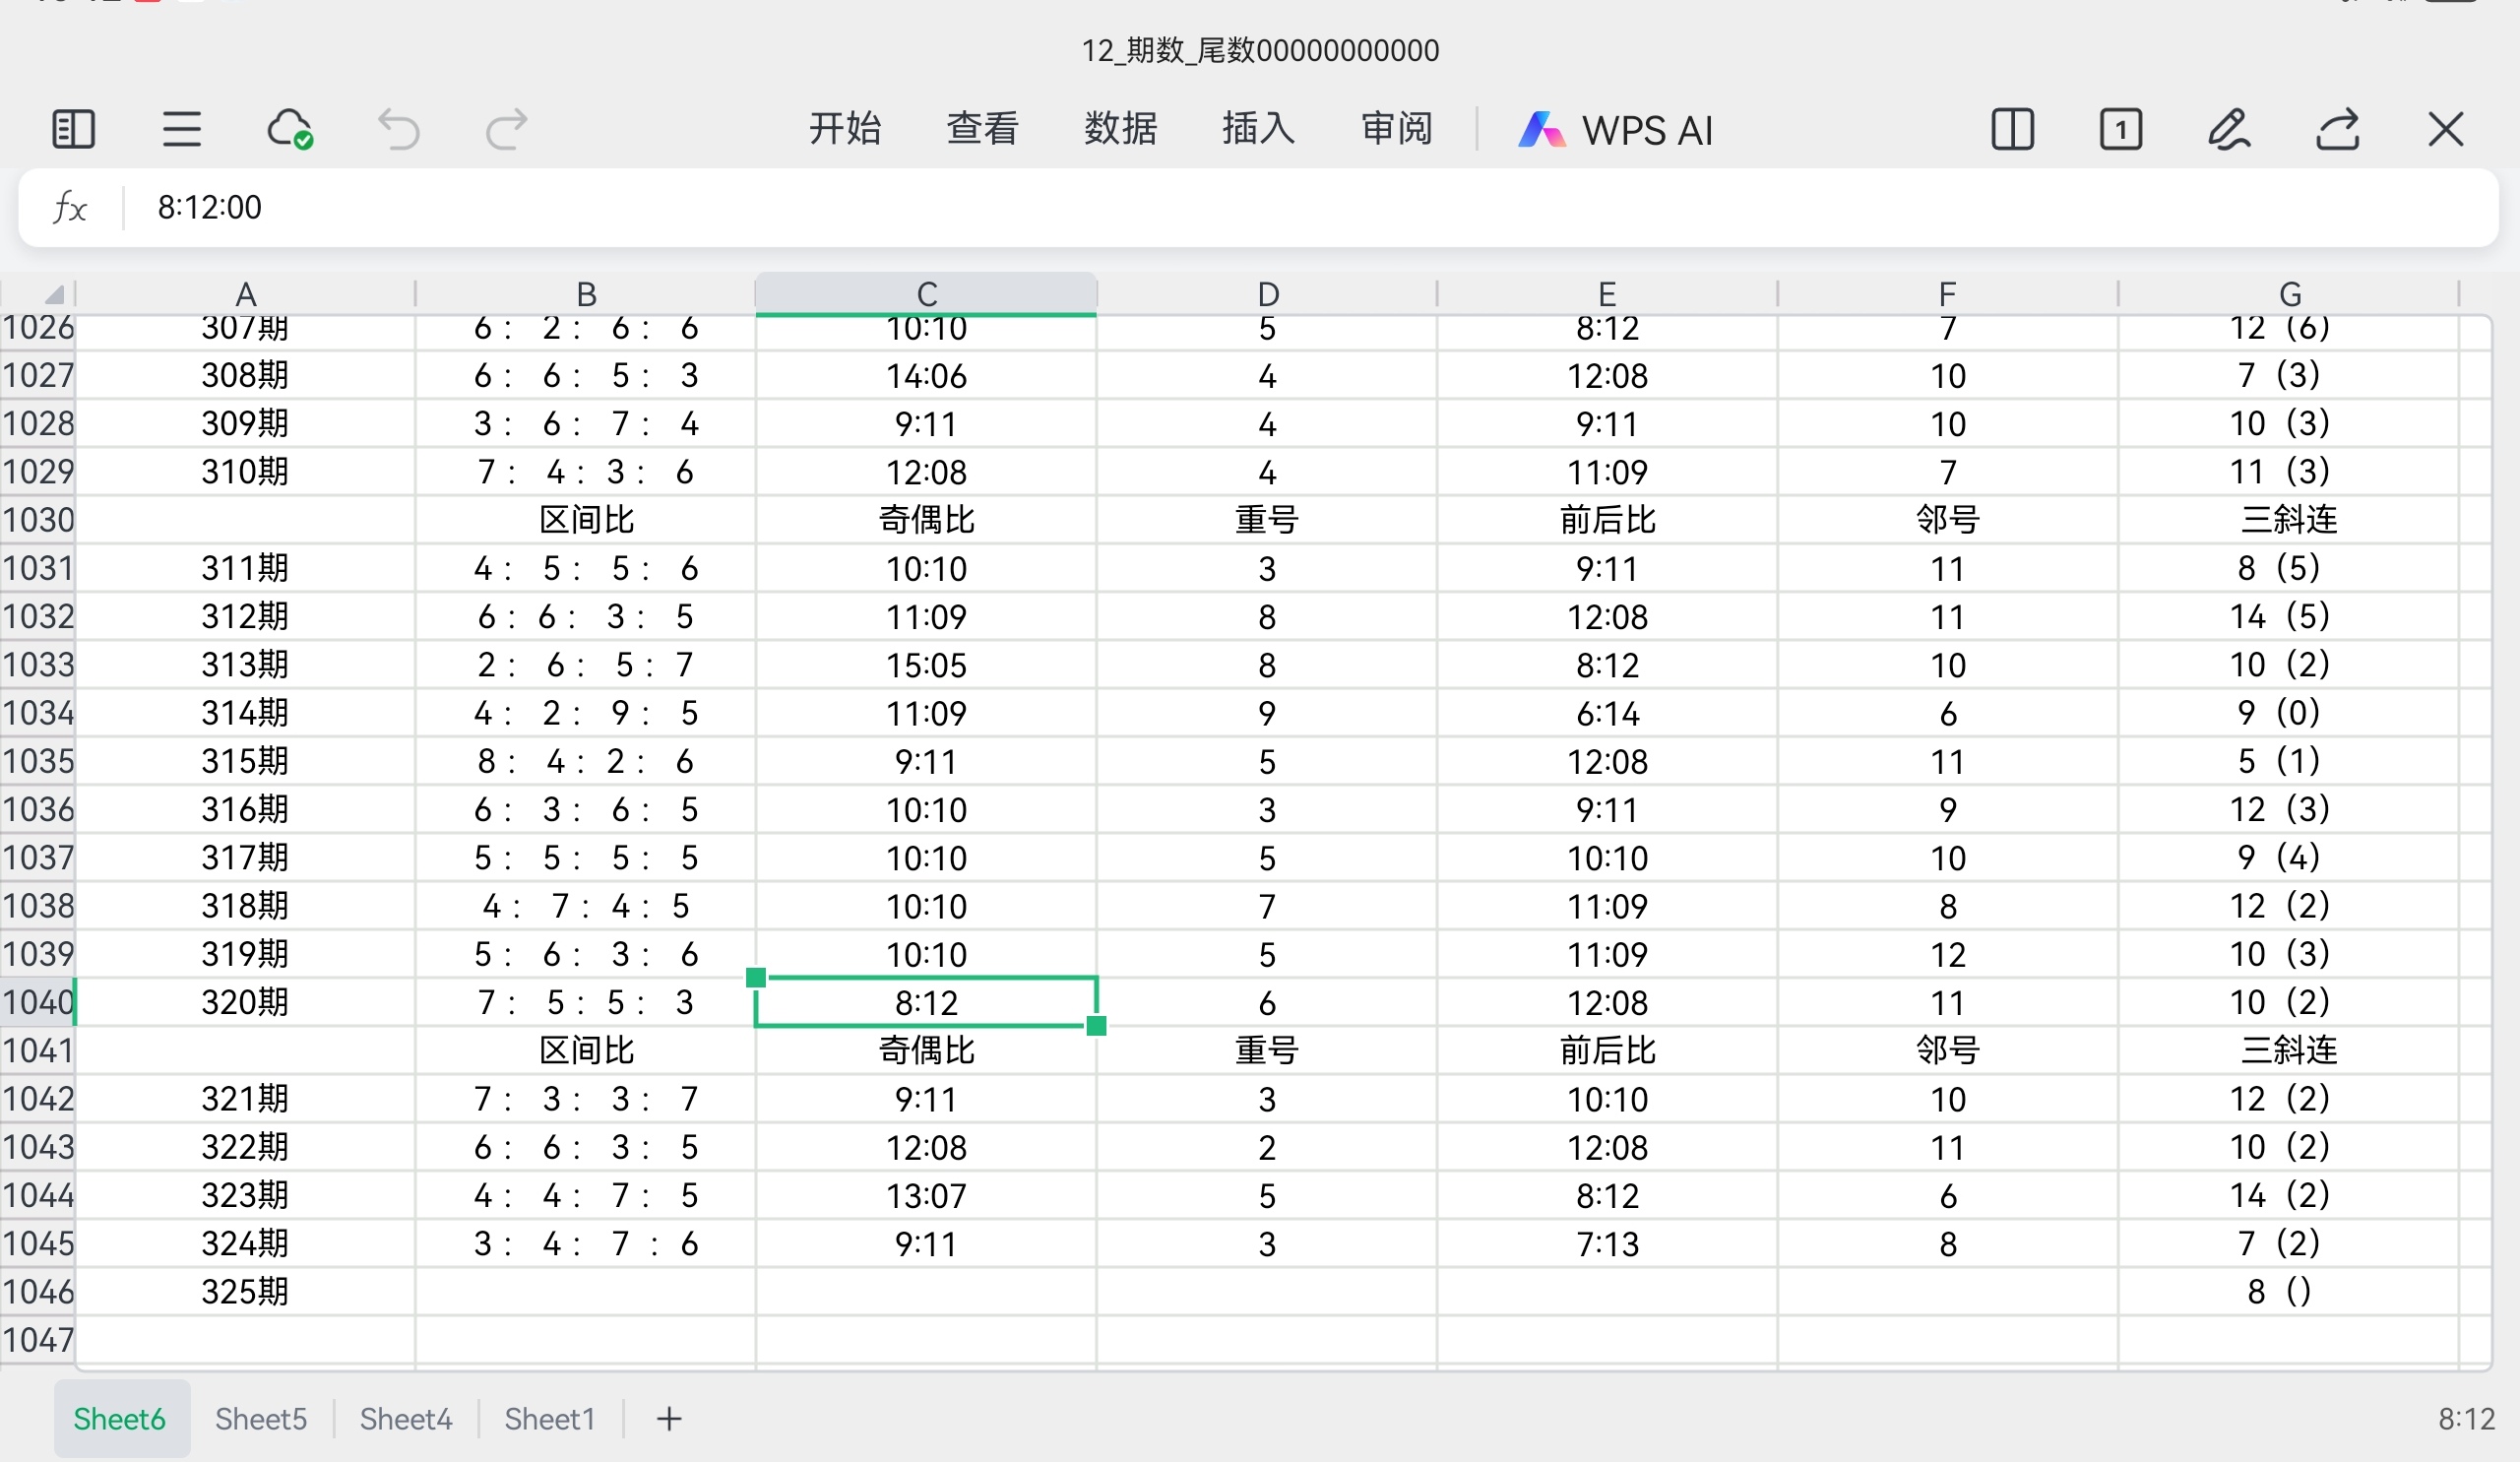
Task: Activate the pen edit mode icon
Action: point(2229,130)
